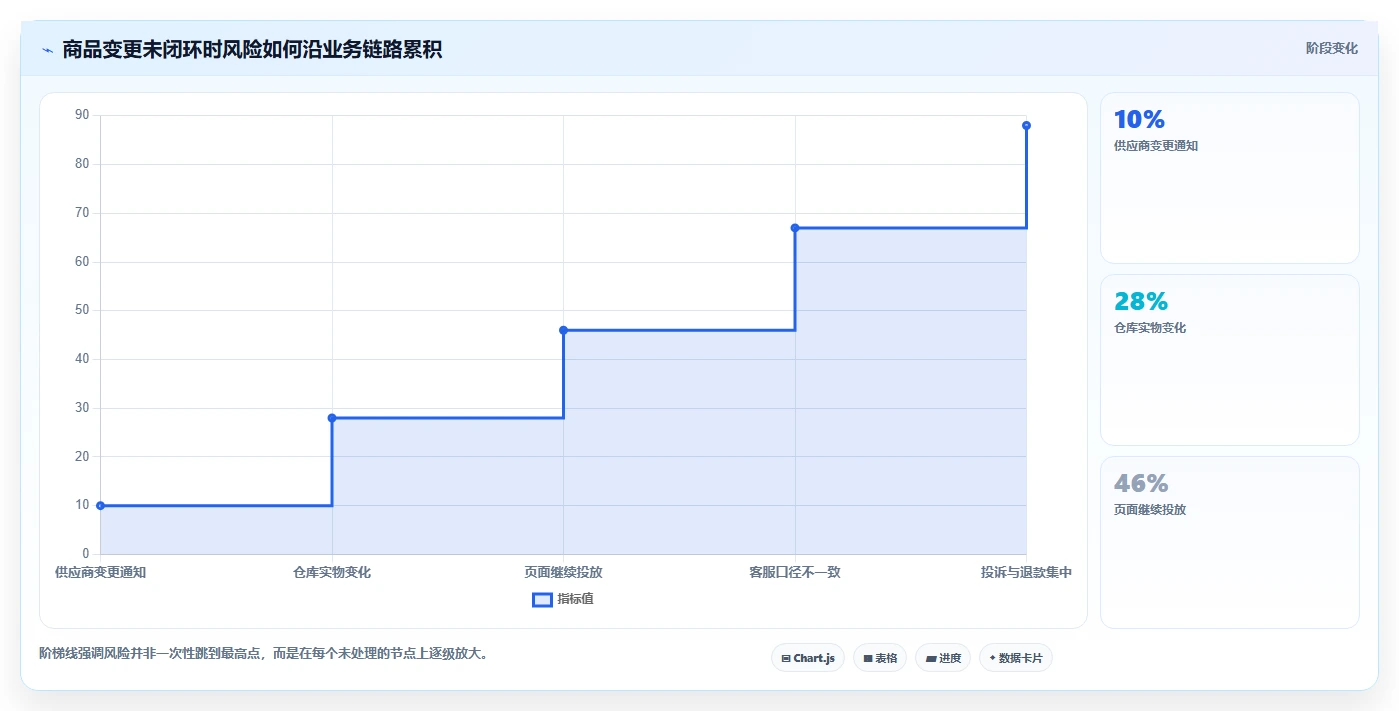Select the 数据卡片 tag button
Screen dimensions: 1399x711
pos(1016,658)
